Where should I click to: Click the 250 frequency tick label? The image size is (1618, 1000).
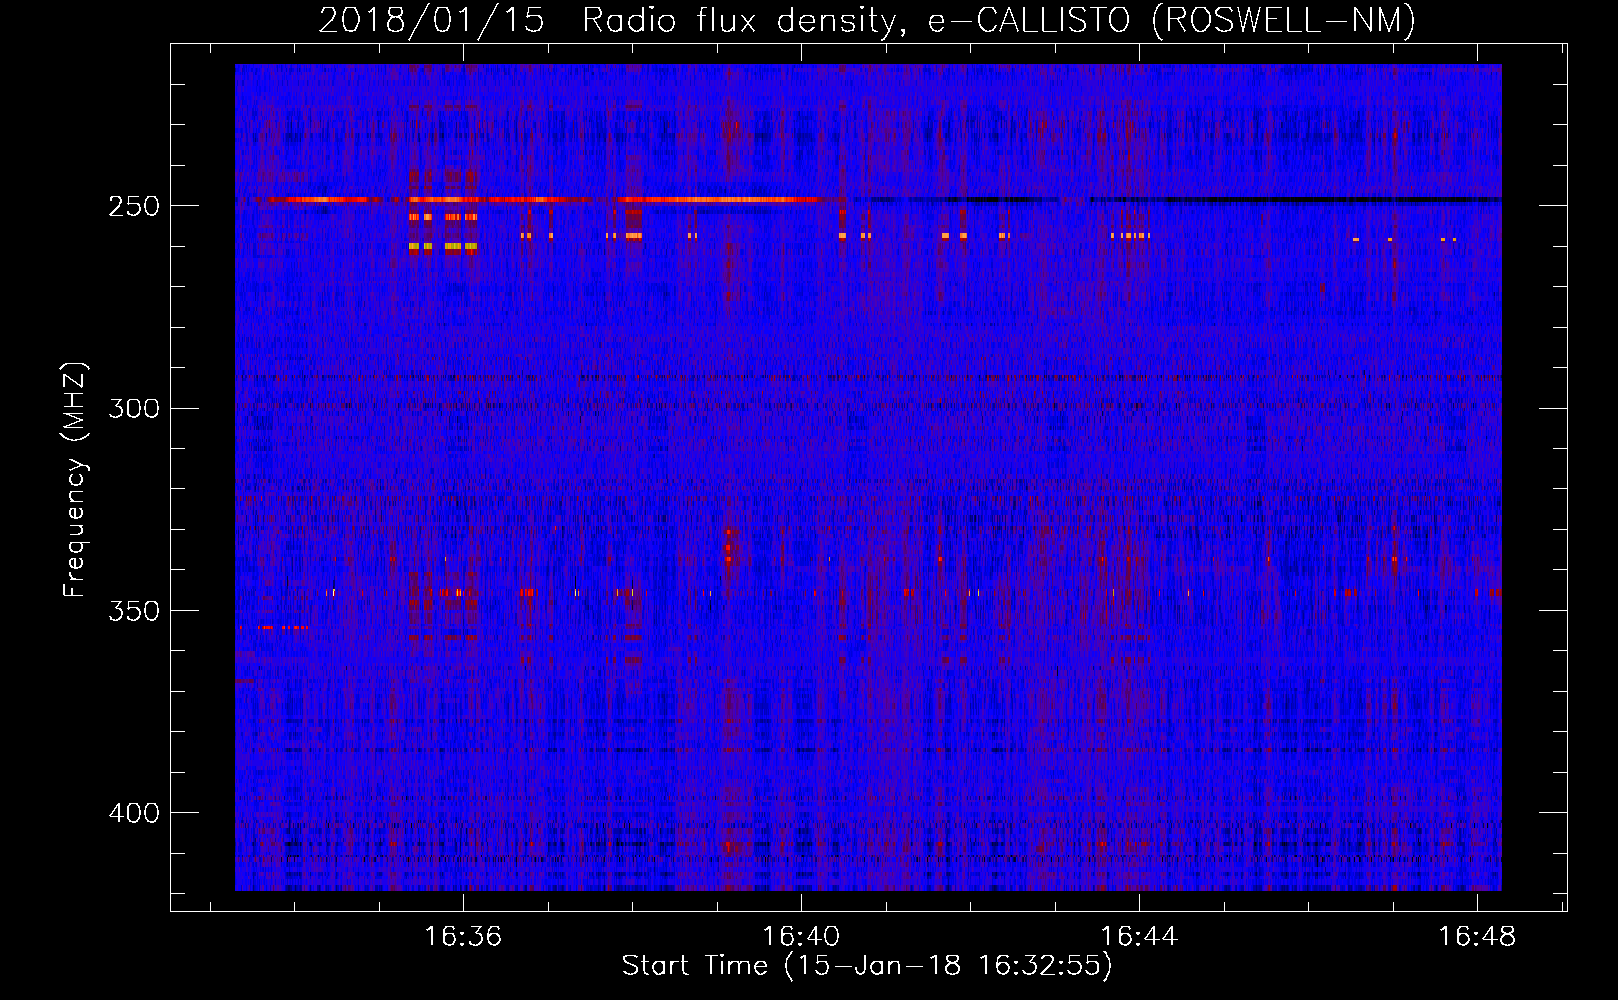click(134, 206)
